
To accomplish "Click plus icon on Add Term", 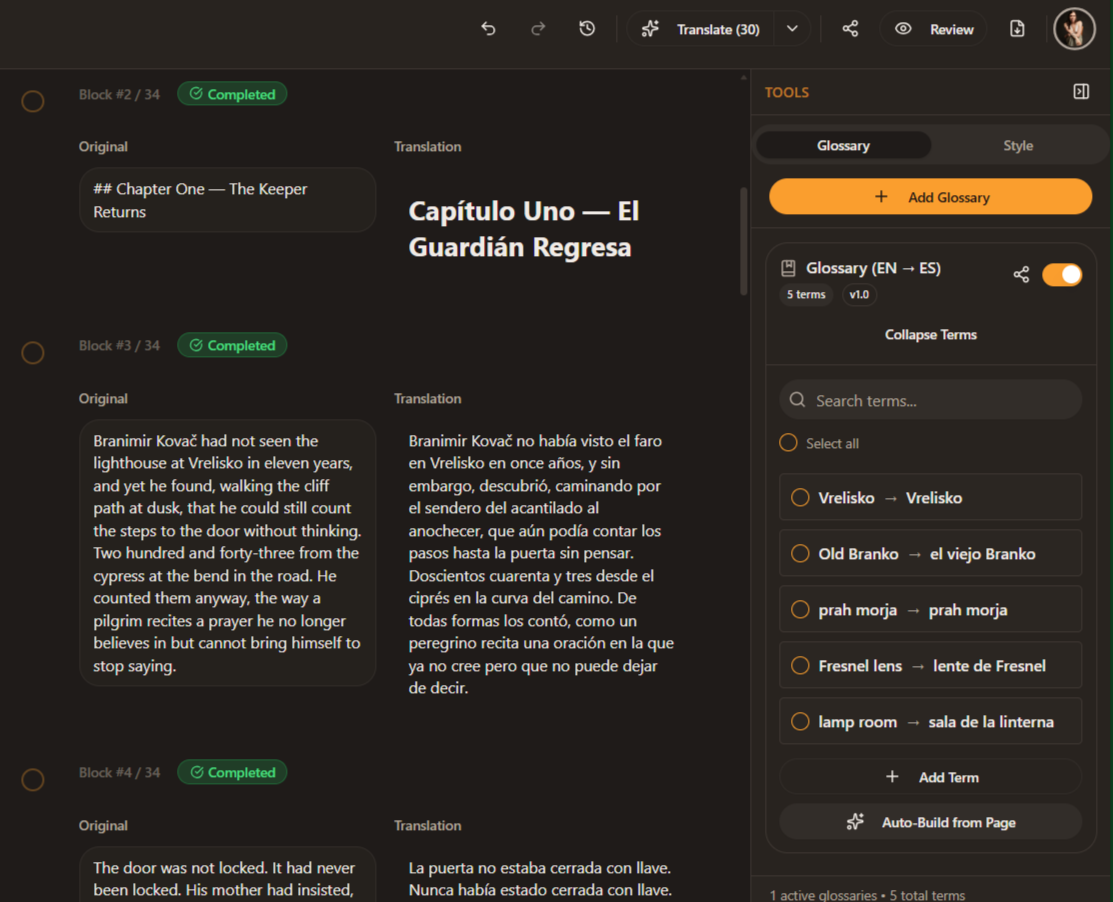I will 892,777.
